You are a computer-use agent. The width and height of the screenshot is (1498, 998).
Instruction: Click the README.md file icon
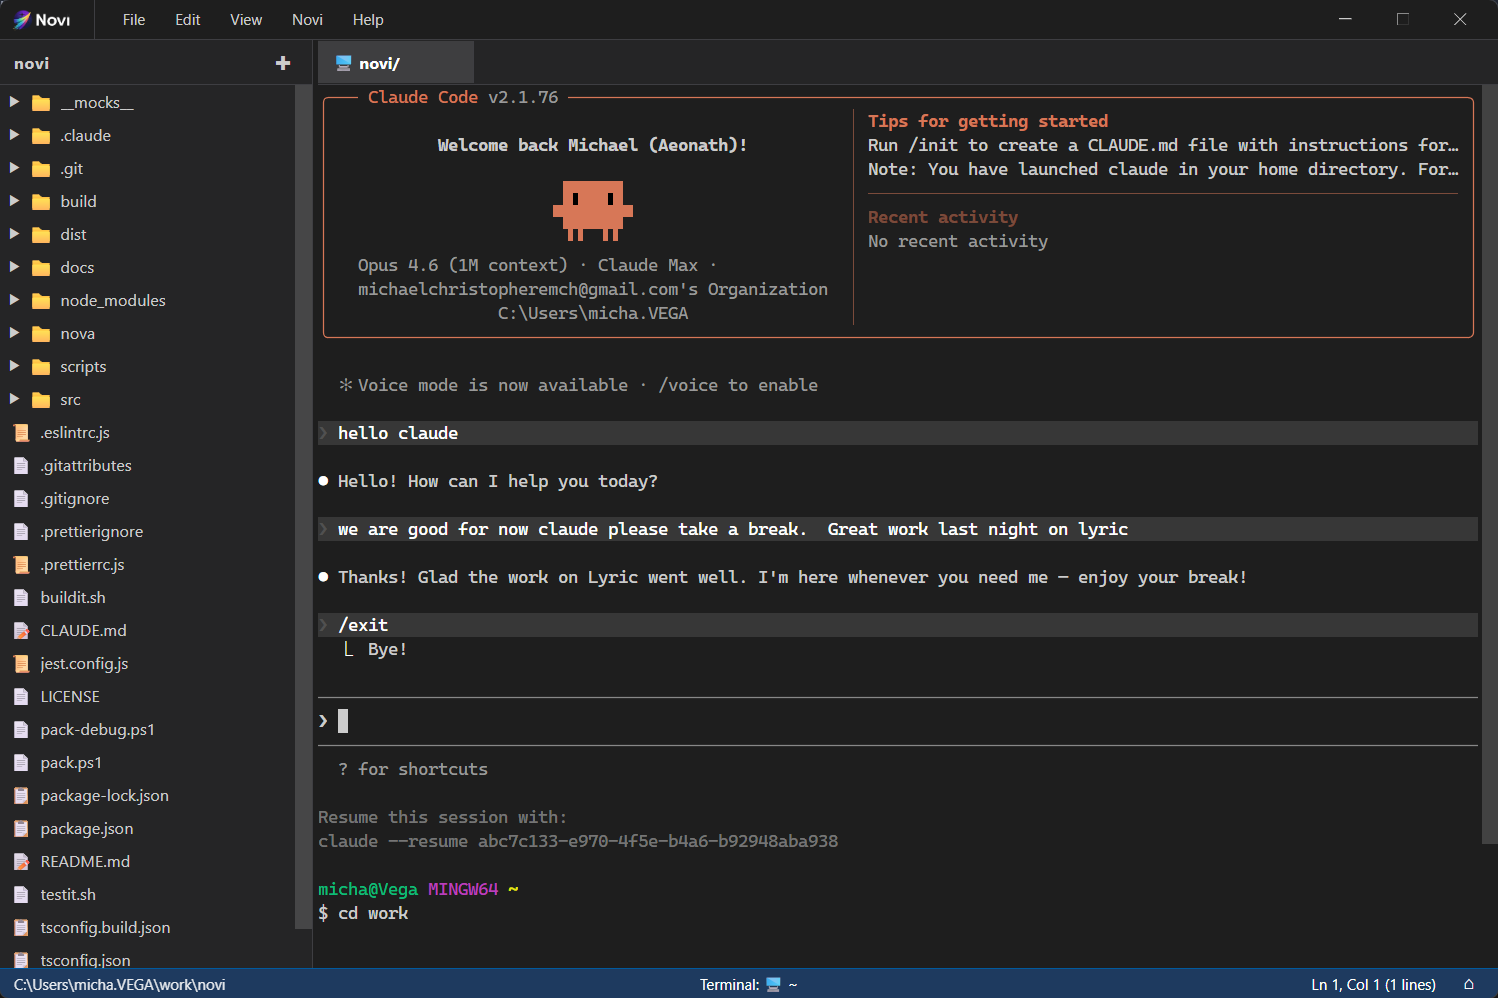pyautogui.click(x=21, y=862)
